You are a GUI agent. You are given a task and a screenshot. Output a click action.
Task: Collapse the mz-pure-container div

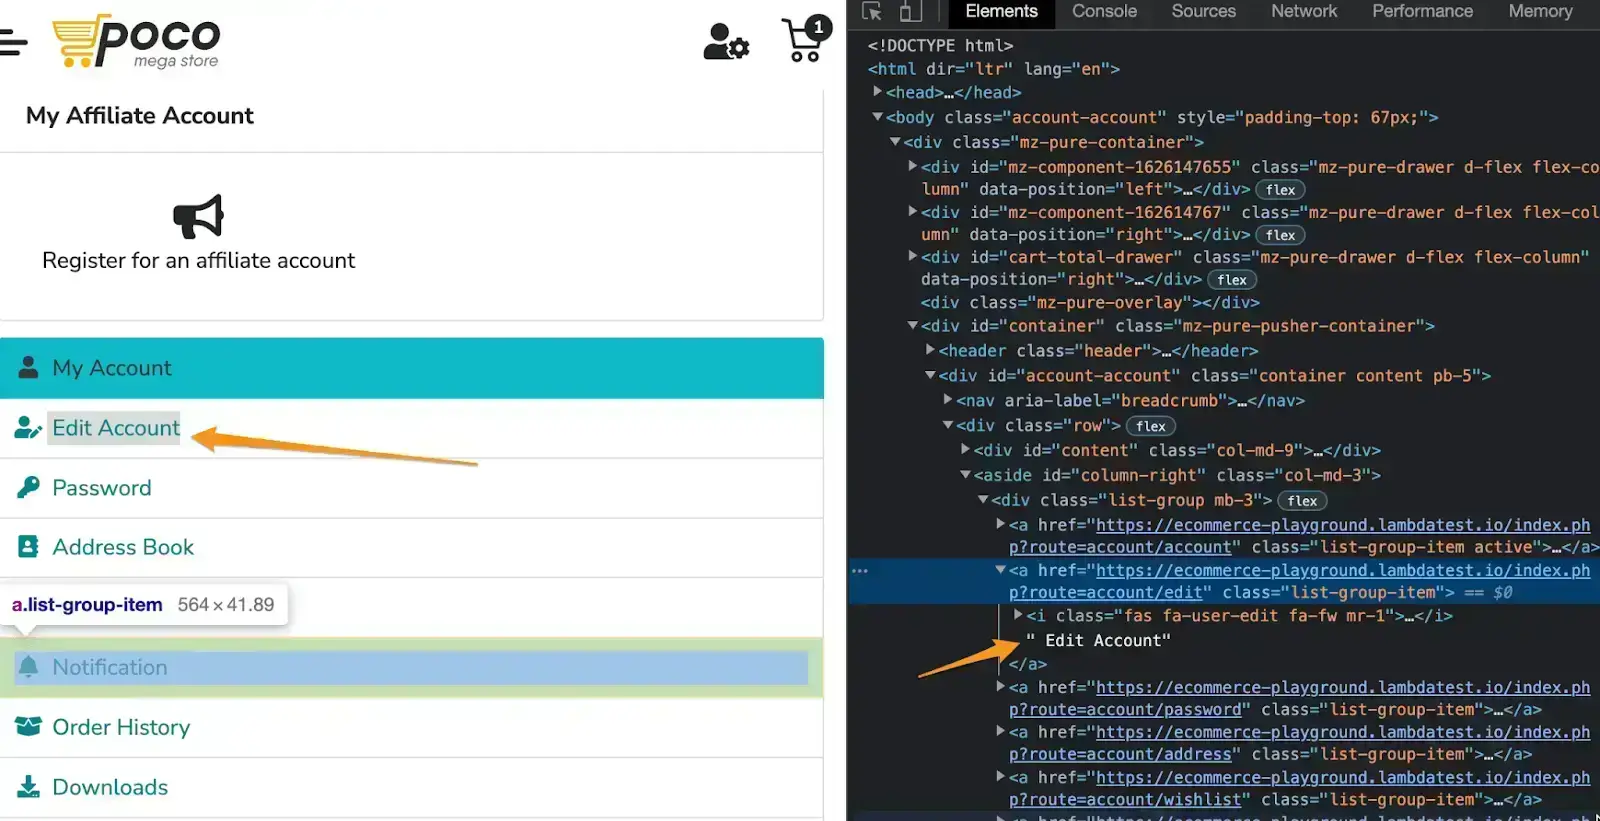click(895, 142)
